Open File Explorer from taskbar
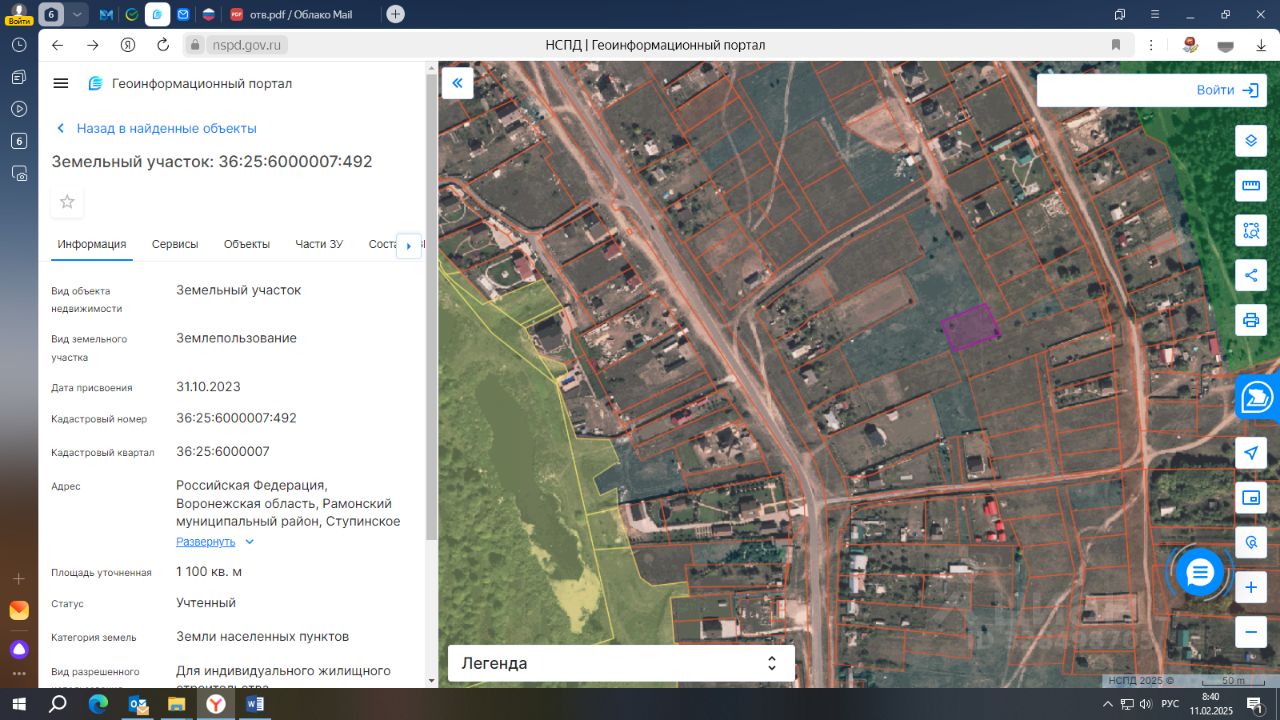The height and width of the screenshot is (720, 1280). pyautogui.click(x=176, y=704)
